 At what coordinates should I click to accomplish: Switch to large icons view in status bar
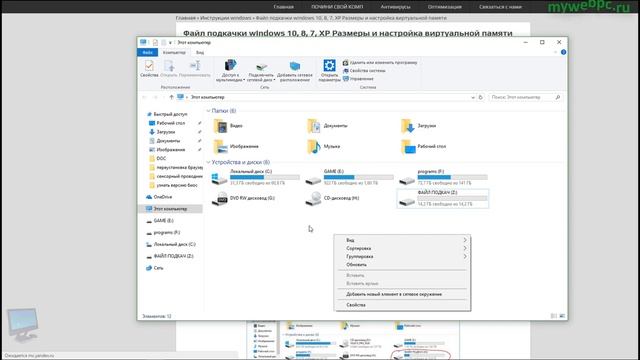(x=562, y=316)
